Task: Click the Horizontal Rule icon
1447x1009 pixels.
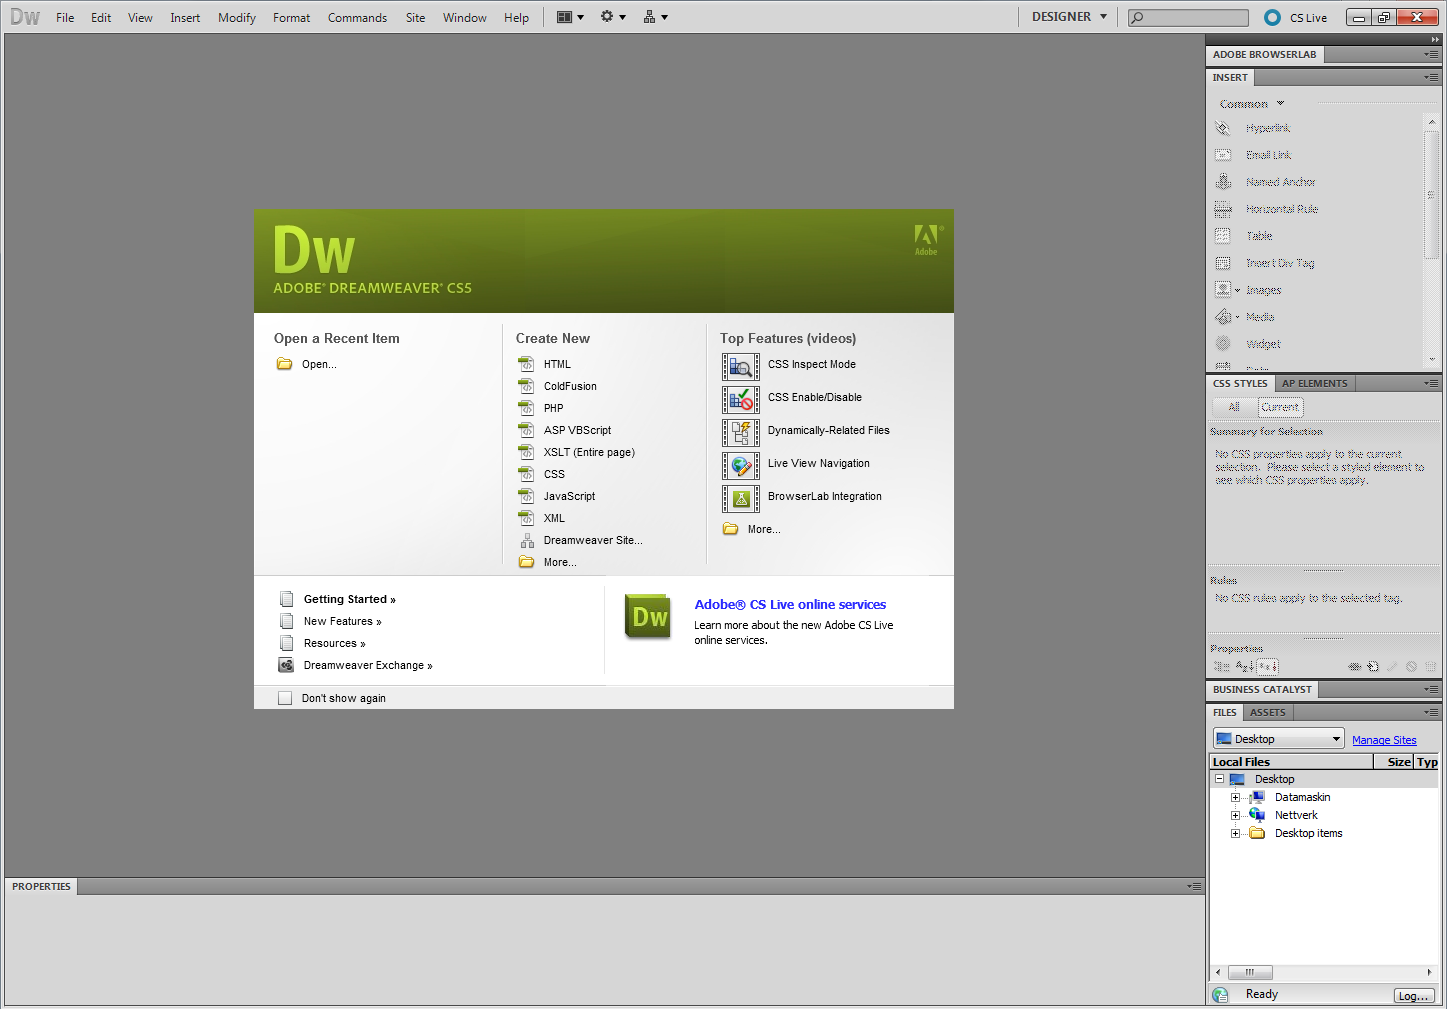Action: click(1223, 209)
